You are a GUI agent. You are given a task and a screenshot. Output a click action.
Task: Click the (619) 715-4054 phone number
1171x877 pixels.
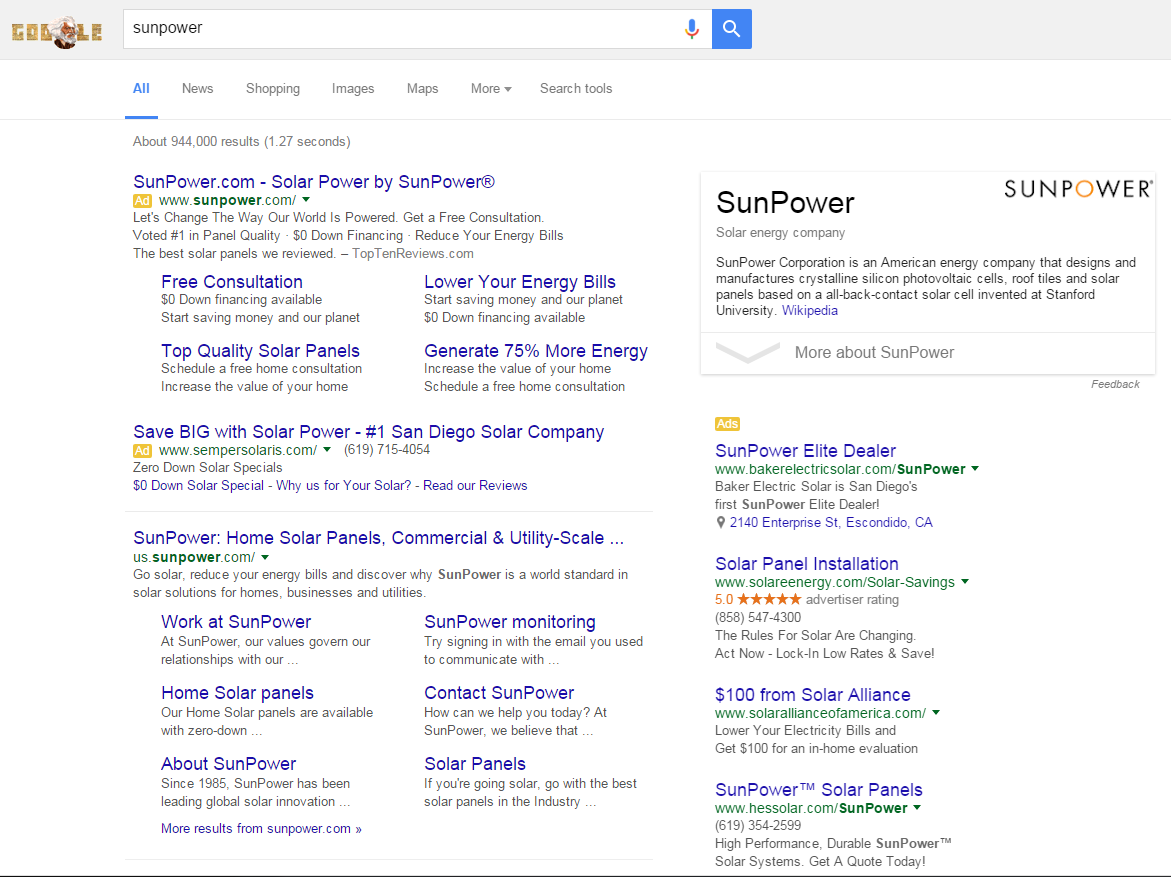pos(387,450)
